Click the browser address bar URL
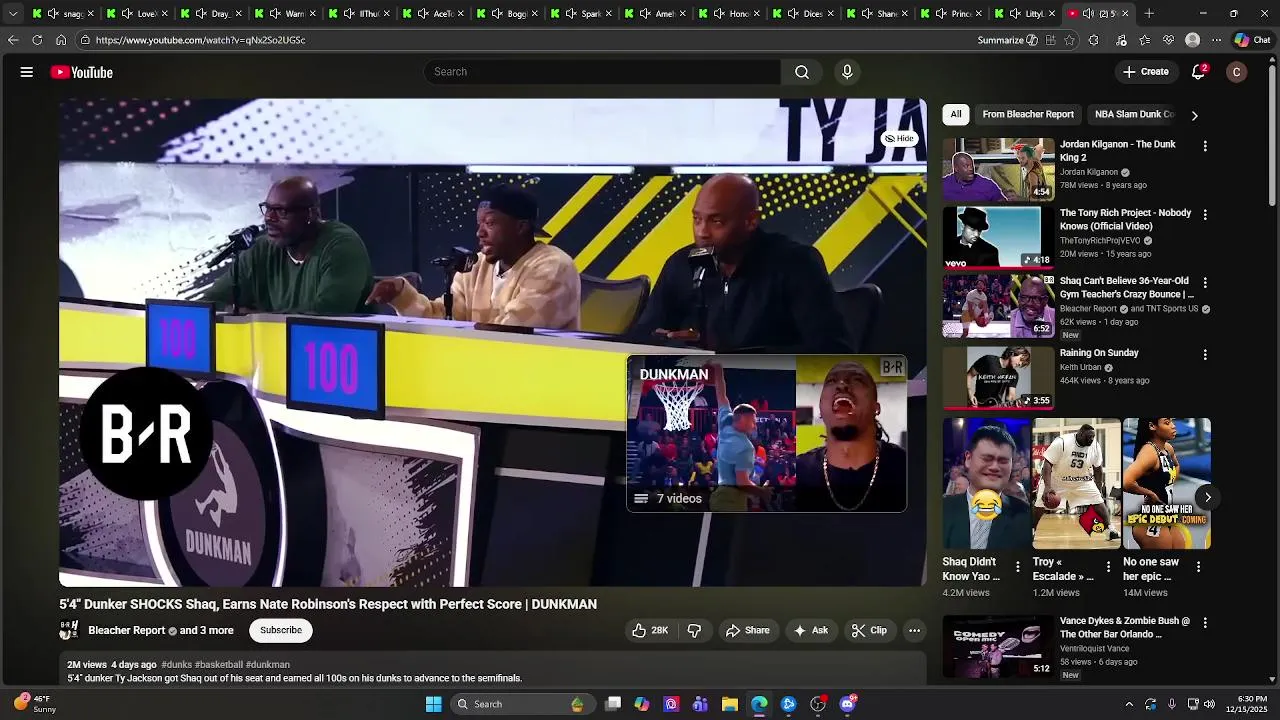The image size is (1280, 720). pyautogui.click(x=200, y=40)
